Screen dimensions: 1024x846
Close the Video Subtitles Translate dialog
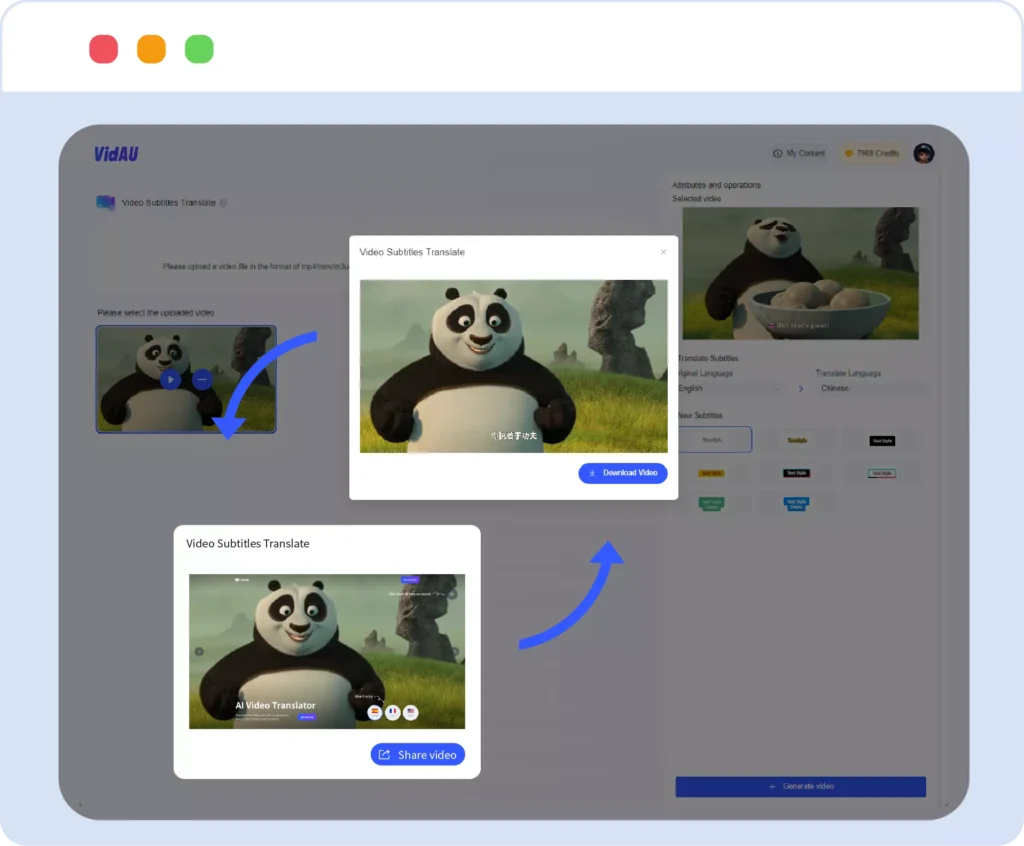[x=664, y=252]
